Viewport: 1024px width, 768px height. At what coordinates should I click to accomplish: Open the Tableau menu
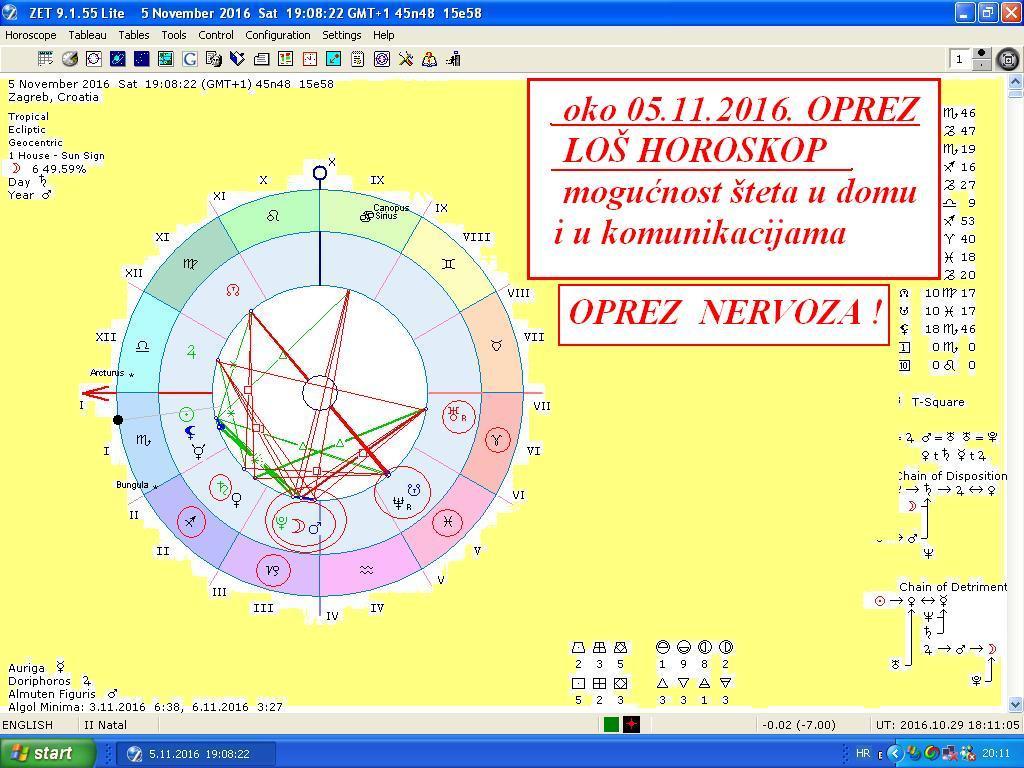click(87, 35)
